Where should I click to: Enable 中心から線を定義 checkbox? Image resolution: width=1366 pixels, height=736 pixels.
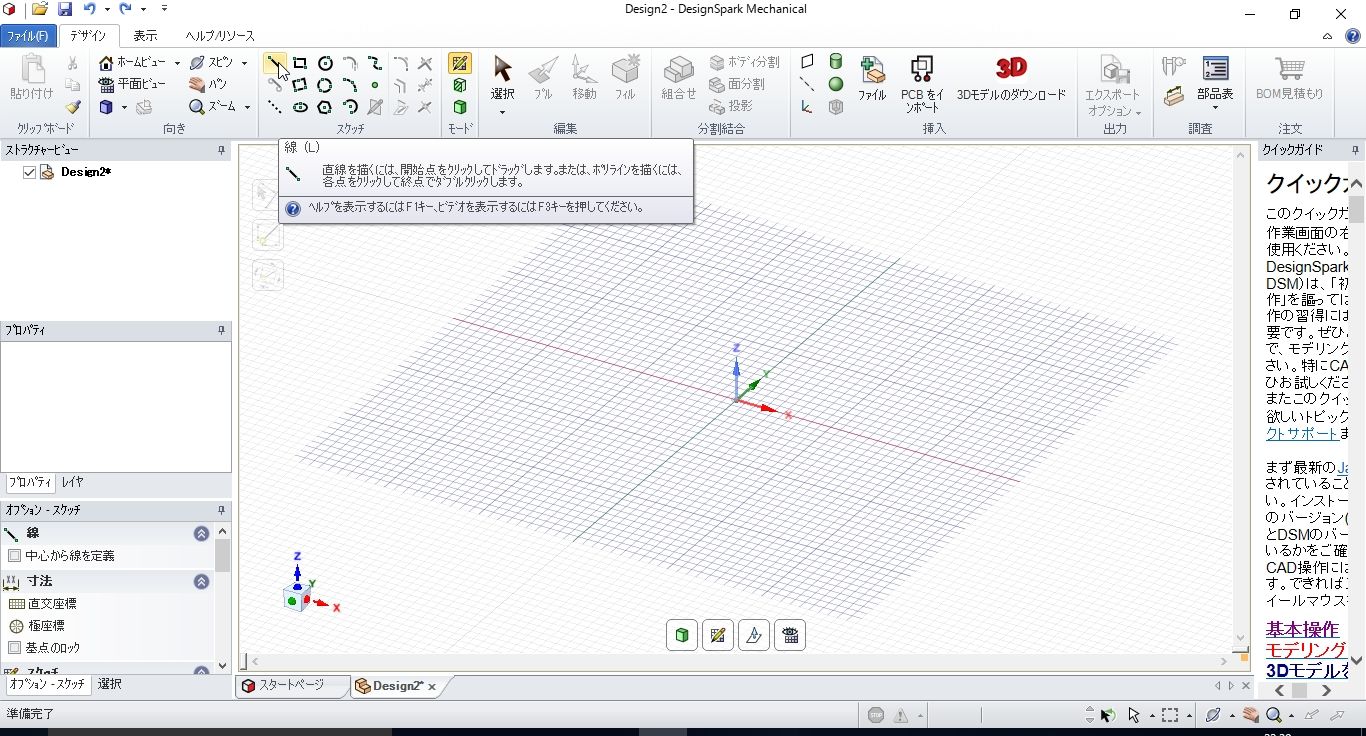click(14, 555)
